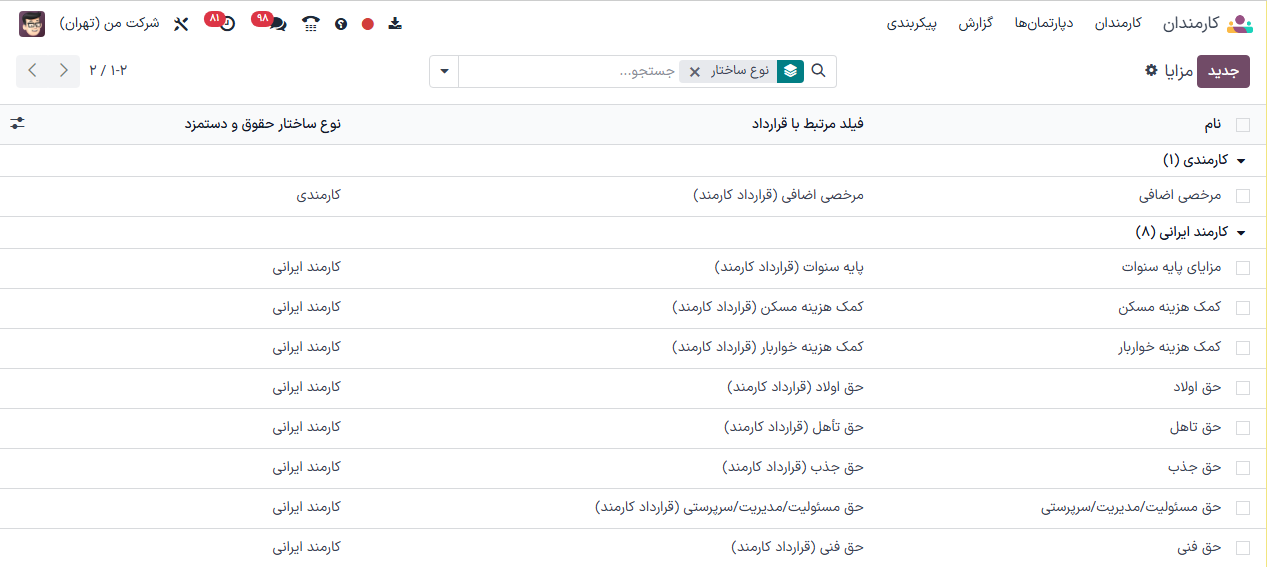Click the column settings adjust icon
1267x567 pixels.
pos(18,124)
